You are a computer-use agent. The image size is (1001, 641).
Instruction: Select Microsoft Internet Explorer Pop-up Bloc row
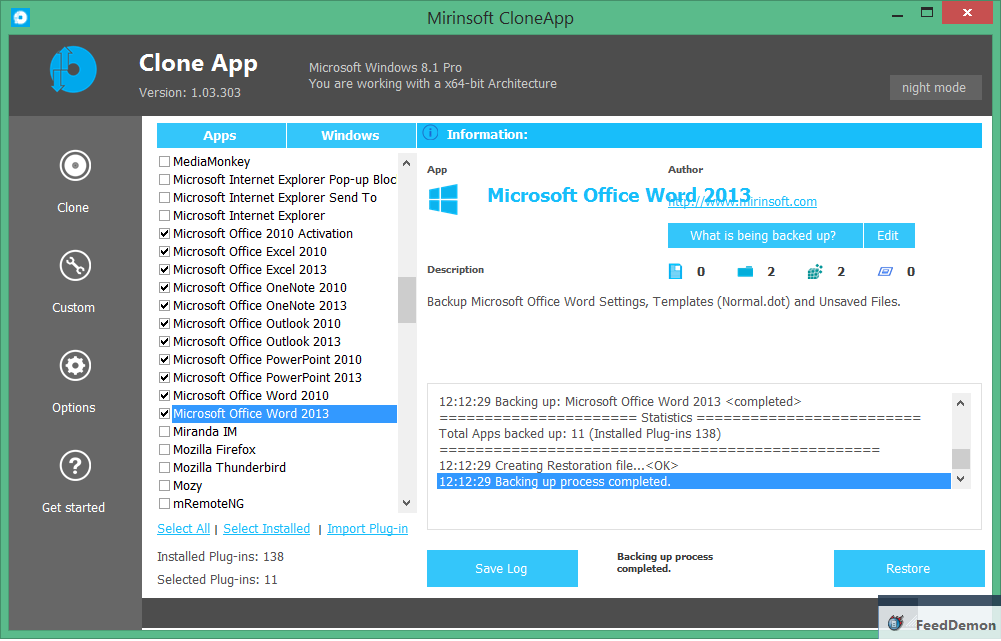tap(278, 180)
